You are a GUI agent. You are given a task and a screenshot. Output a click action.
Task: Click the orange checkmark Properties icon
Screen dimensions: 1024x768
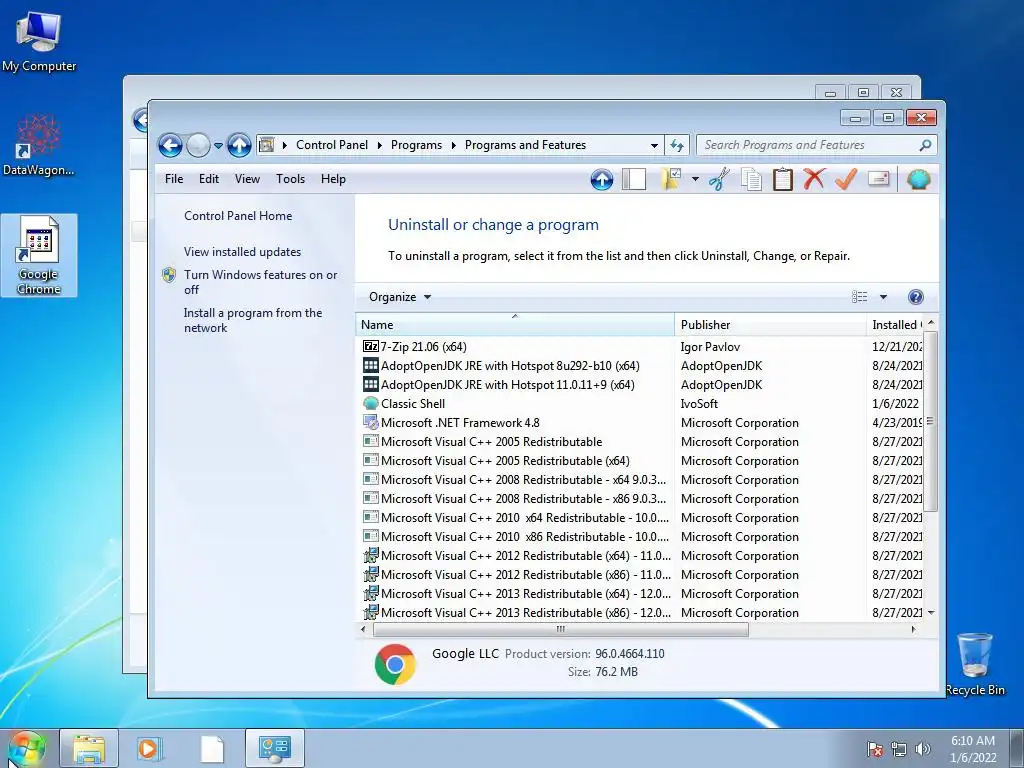coord(846,179)
